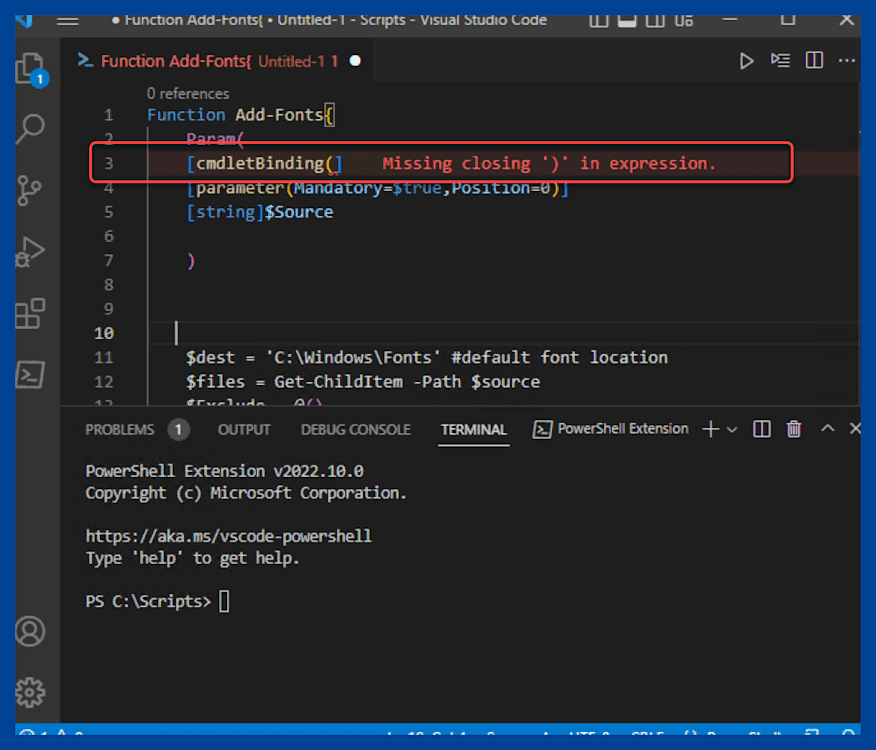The width and height of the screenshot is (876, 750).
Task: Open the Extensions view
Action: click(x=30, y=313)
